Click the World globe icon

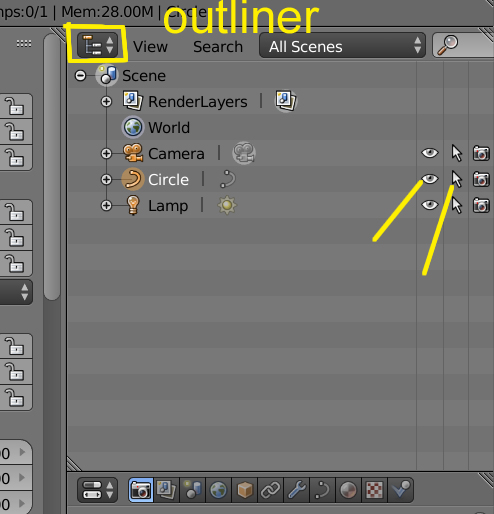pyautogui.click(x=133, y=127)
